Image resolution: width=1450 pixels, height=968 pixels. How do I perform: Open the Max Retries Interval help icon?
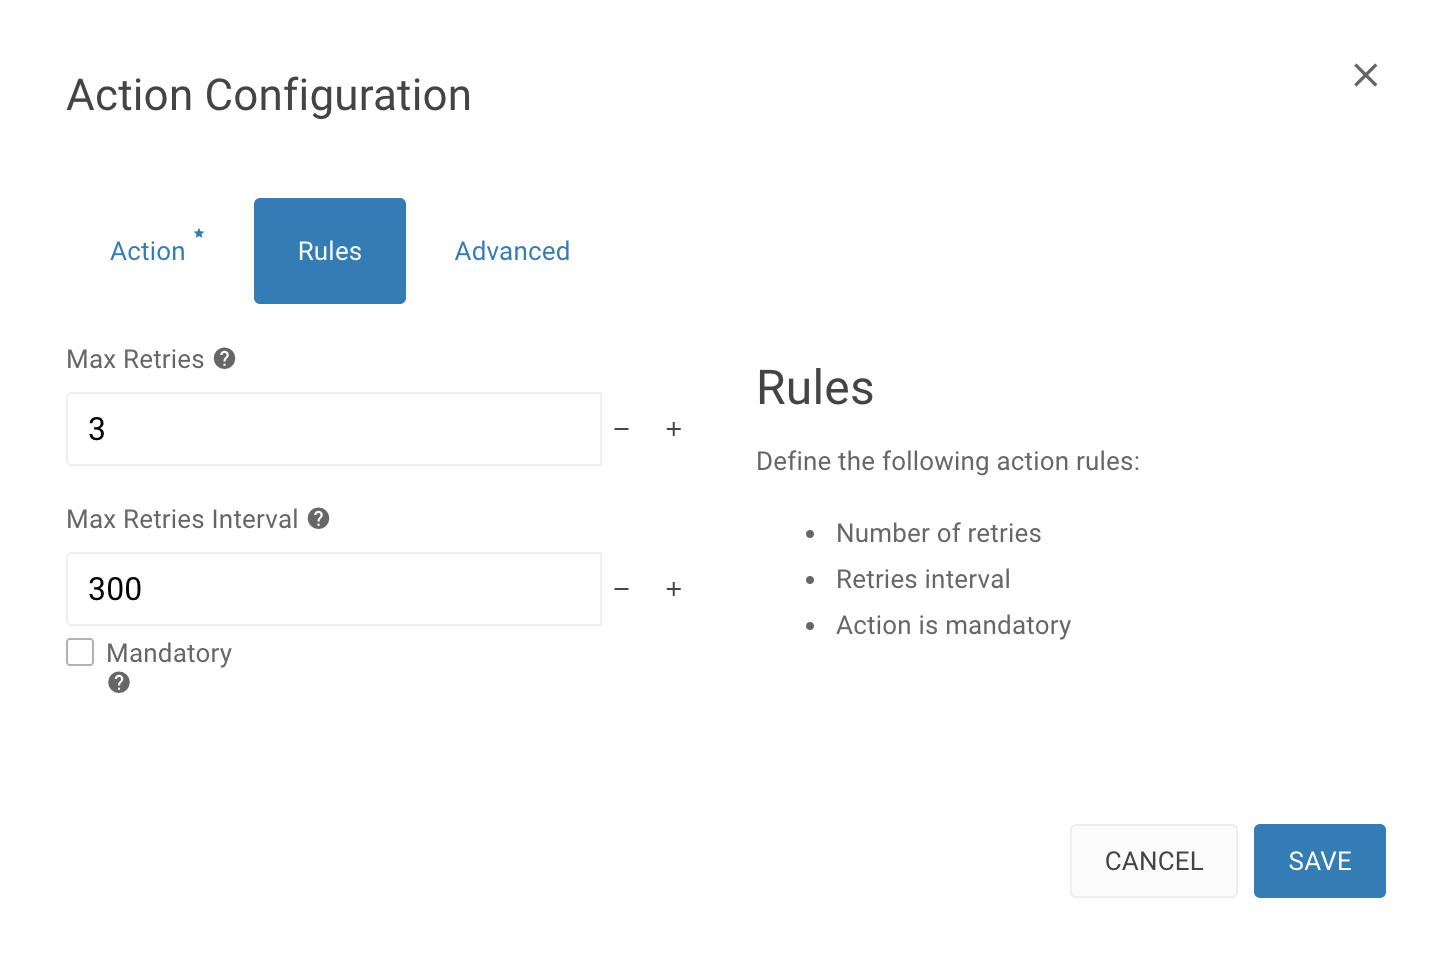pyautogui.click(x=319, y=518)
